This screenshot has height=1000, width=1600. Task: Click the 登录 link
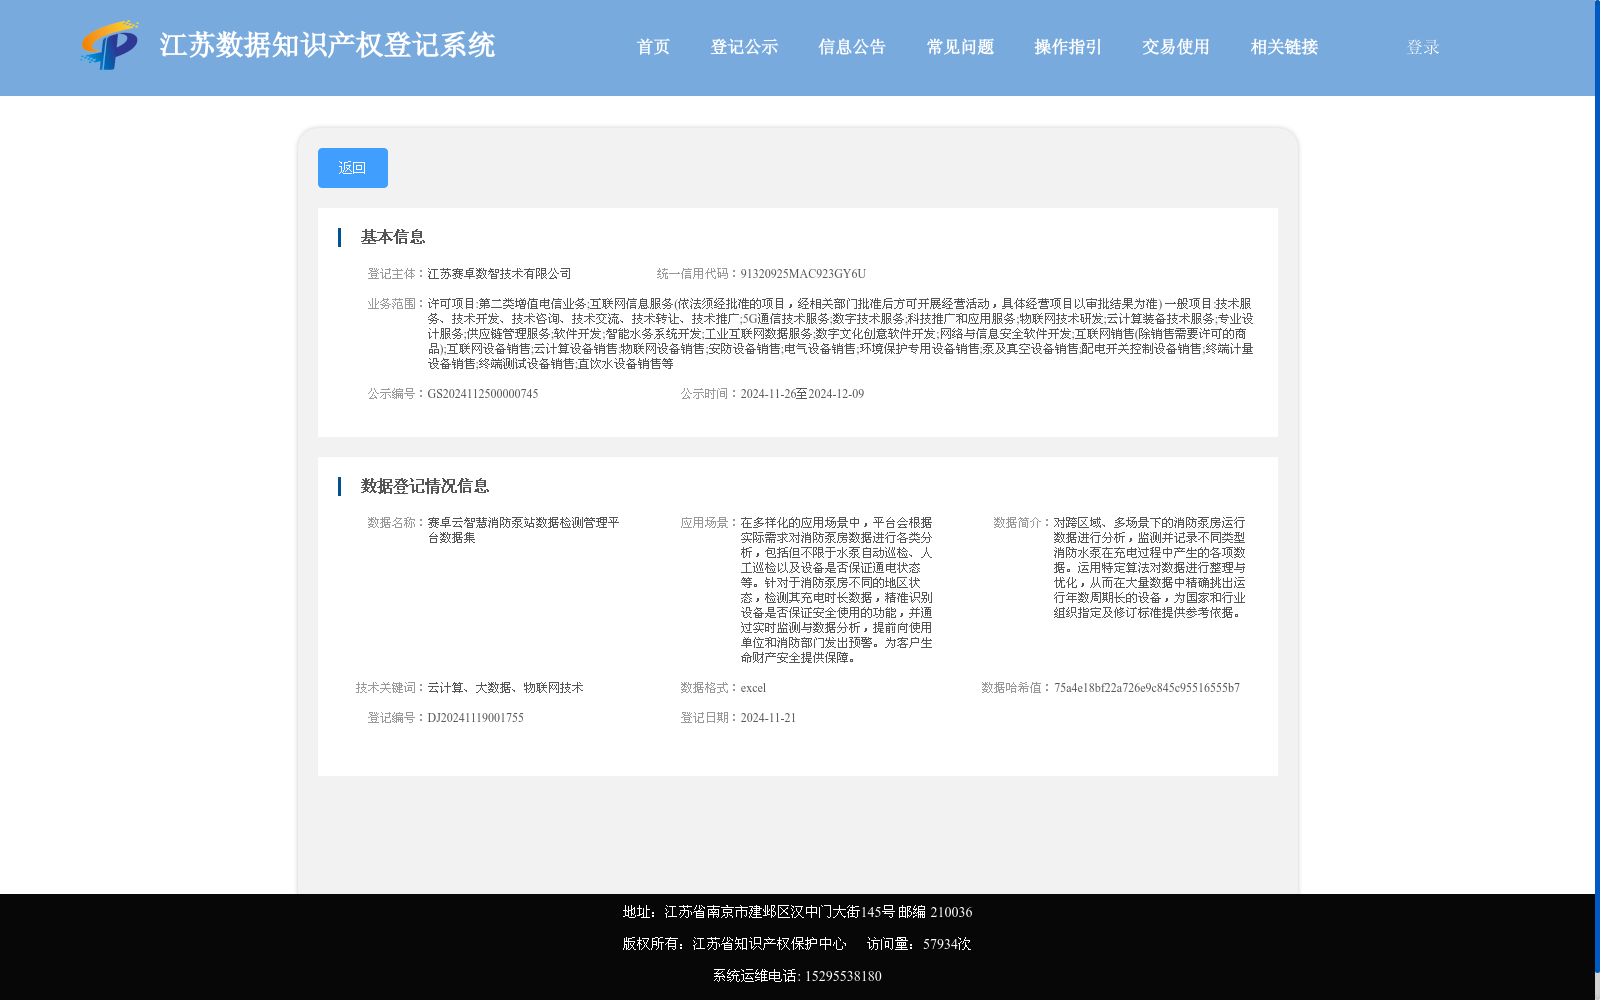1423,47
